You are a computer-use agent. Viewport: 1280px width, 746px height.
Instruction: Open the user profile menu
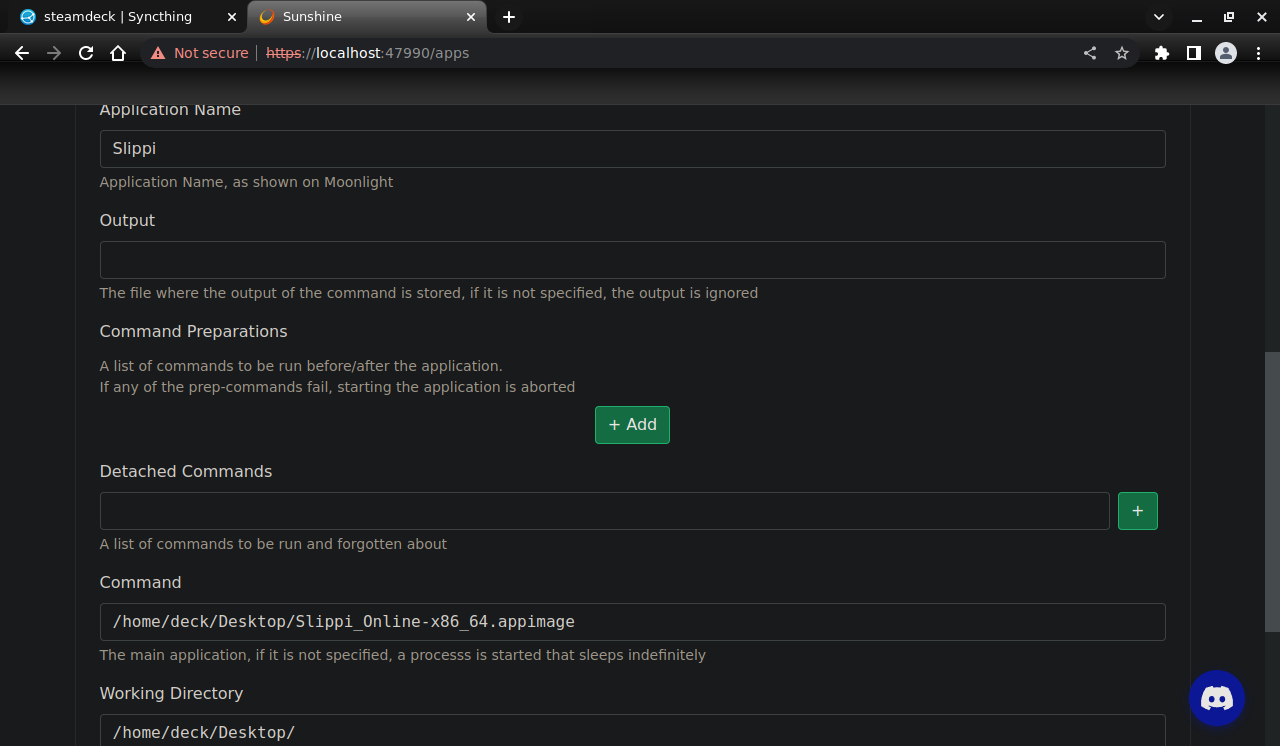coord(1226,53)
